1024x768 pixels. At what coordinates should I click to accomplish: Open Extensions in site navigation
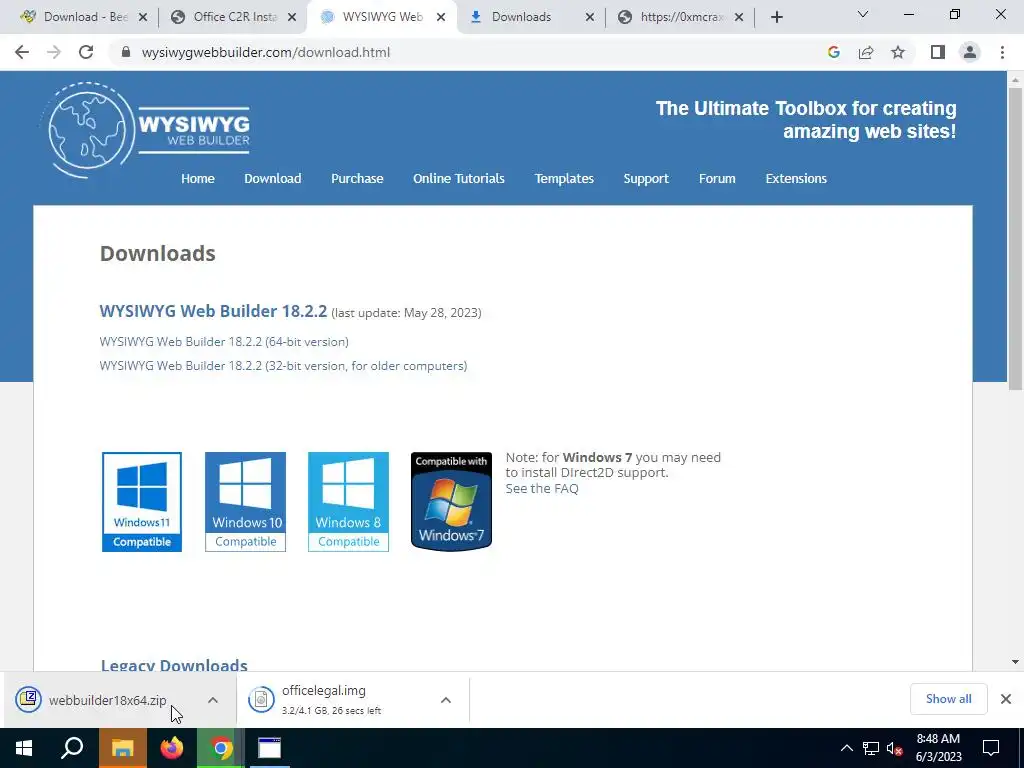pyautogui.click(x=796, y=178)
